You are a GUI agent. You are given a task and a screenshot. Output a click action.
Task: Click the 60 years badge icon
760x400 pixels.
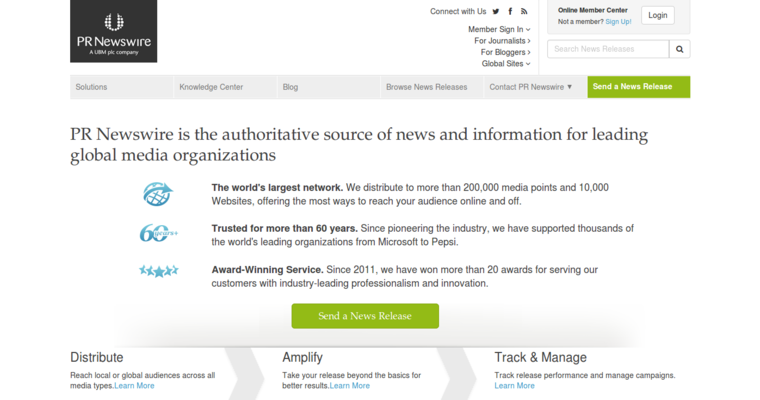(x=158, y=233)
